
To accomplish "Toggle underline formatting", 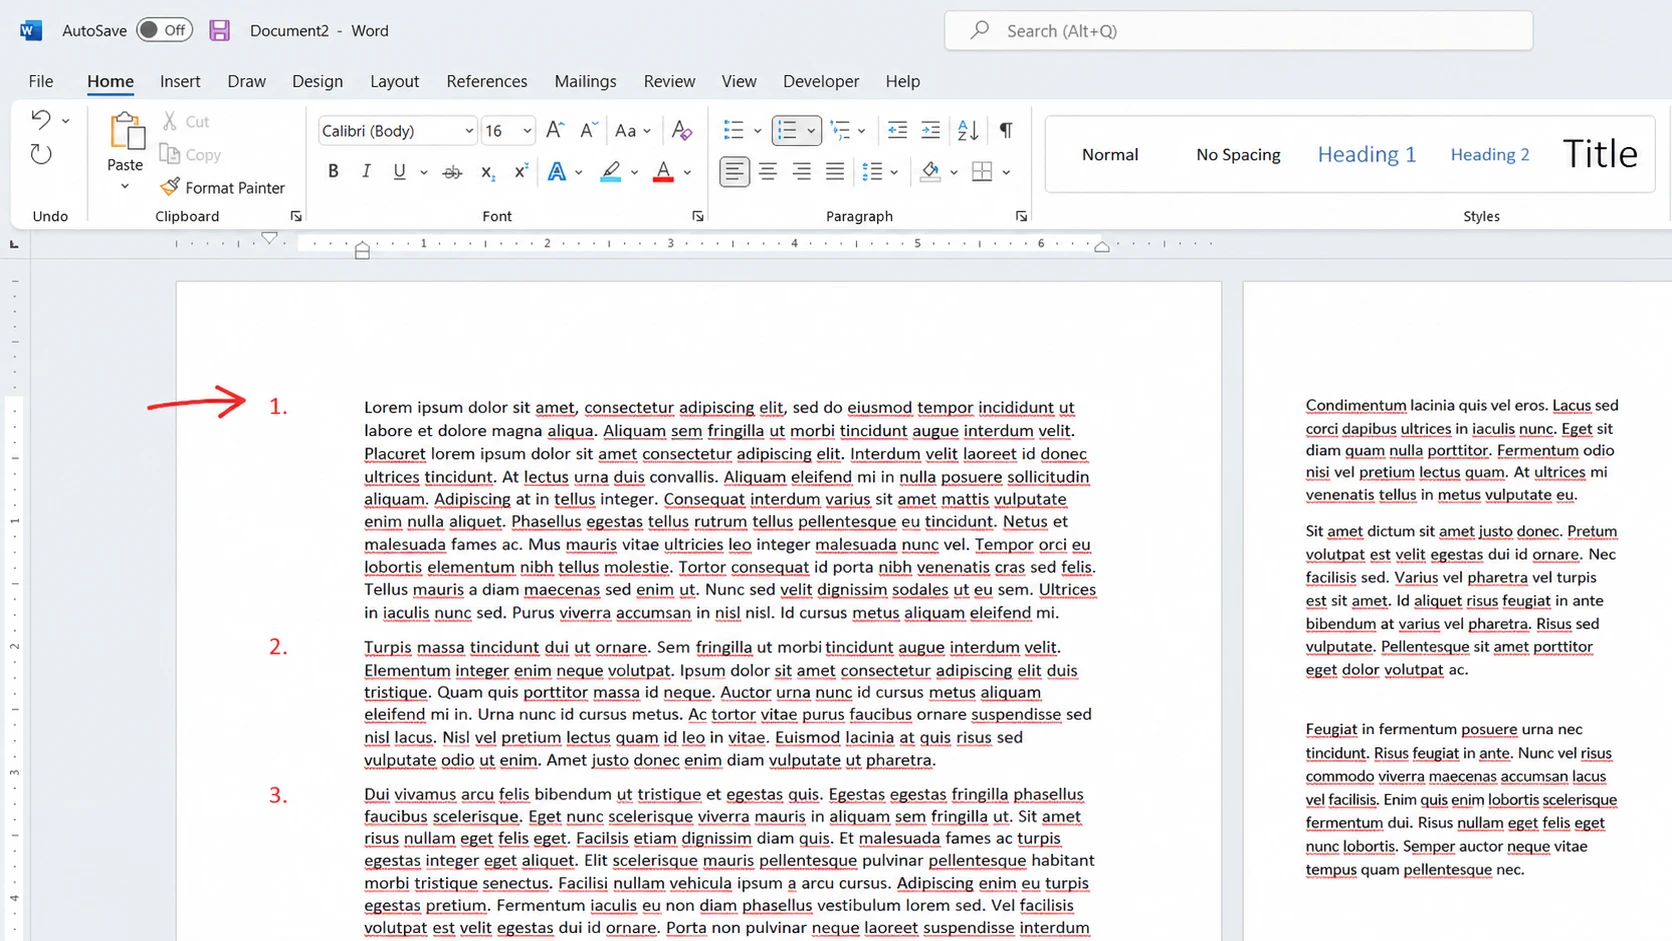I will pos(399,172).
